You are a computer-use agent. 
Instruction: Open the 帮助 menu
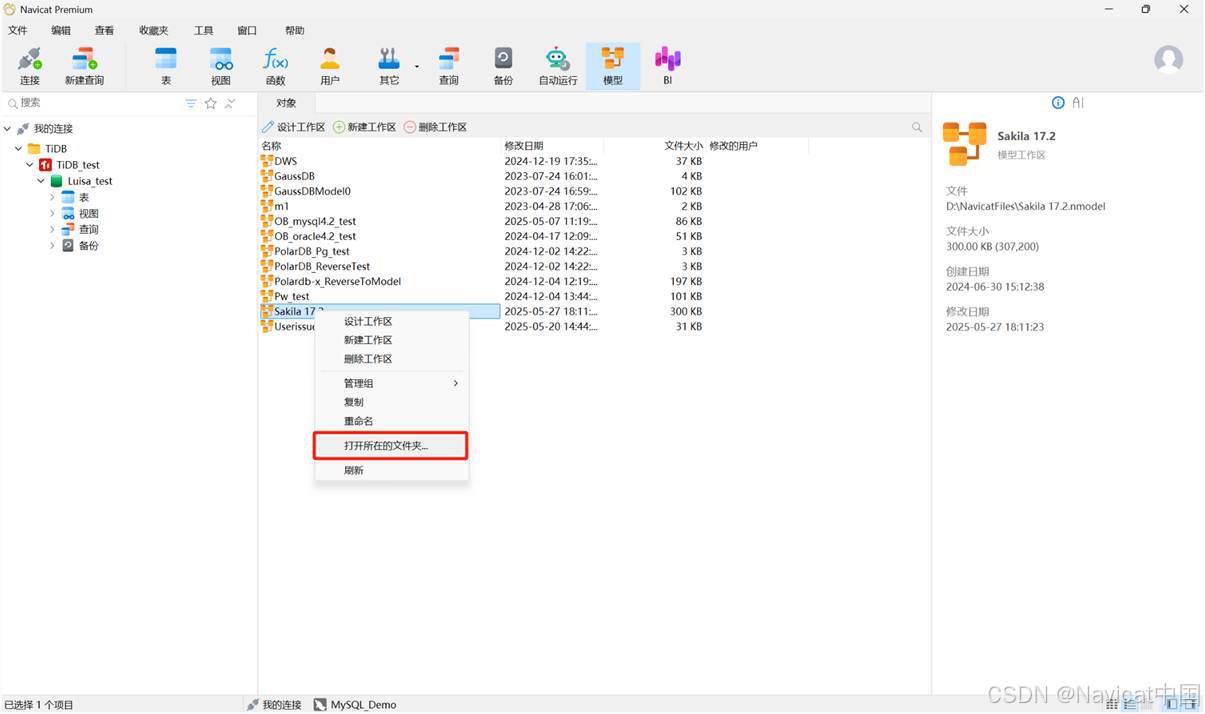click(x=294, y=31)
